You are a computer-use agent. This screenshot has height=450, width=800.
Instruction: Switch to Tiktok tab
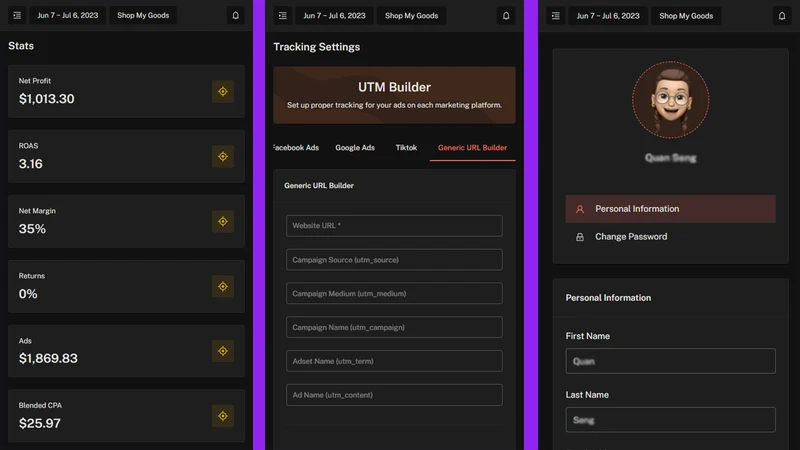click(x=406, y=147)
